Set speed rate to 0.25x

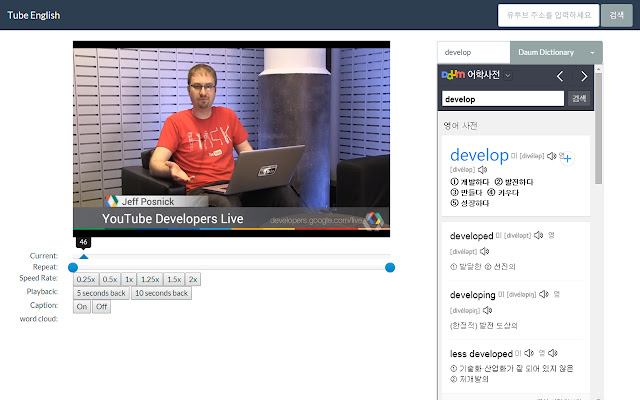(86, 279)
